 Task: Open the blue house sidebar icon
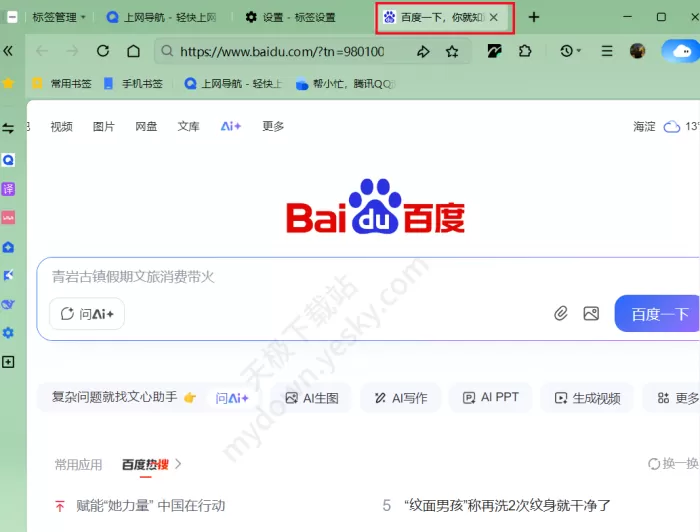(8, 247)
